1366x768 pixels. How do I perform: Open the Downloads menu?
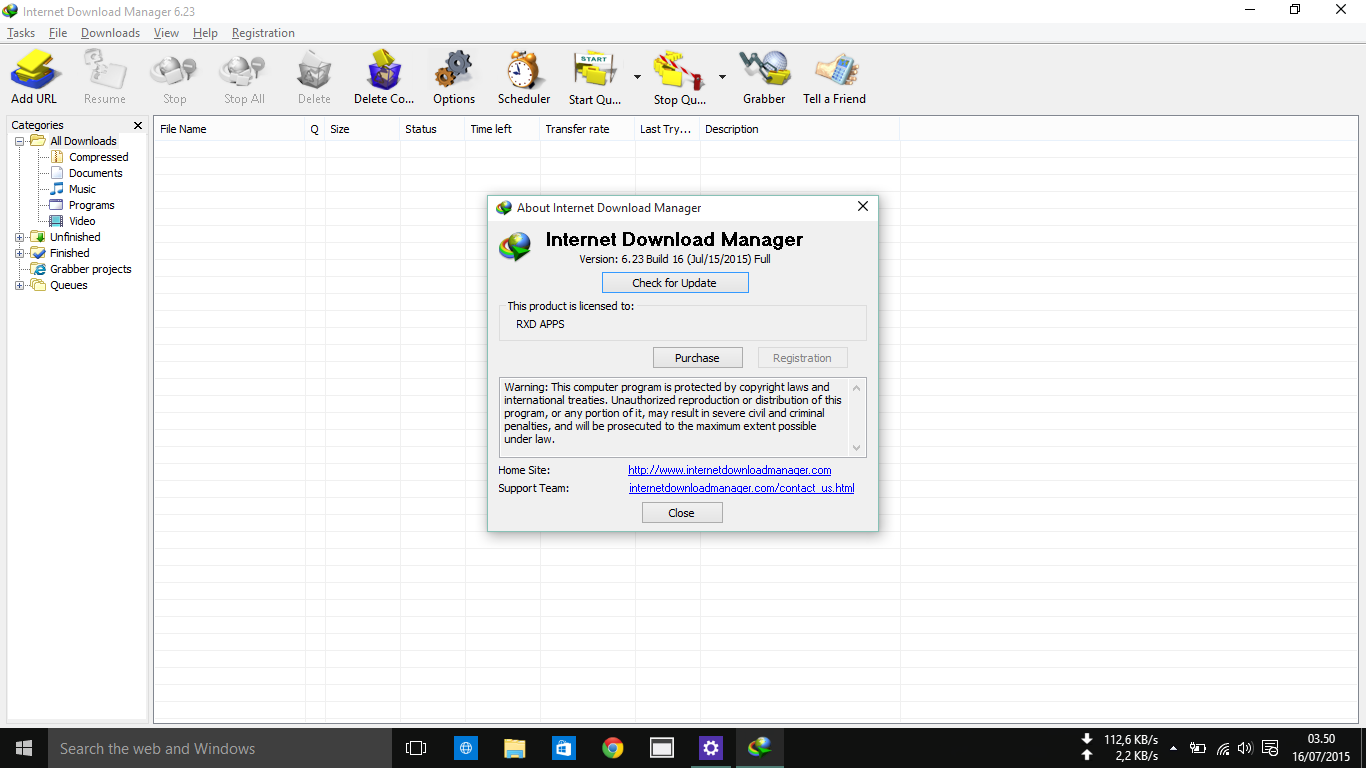point(110,33)
